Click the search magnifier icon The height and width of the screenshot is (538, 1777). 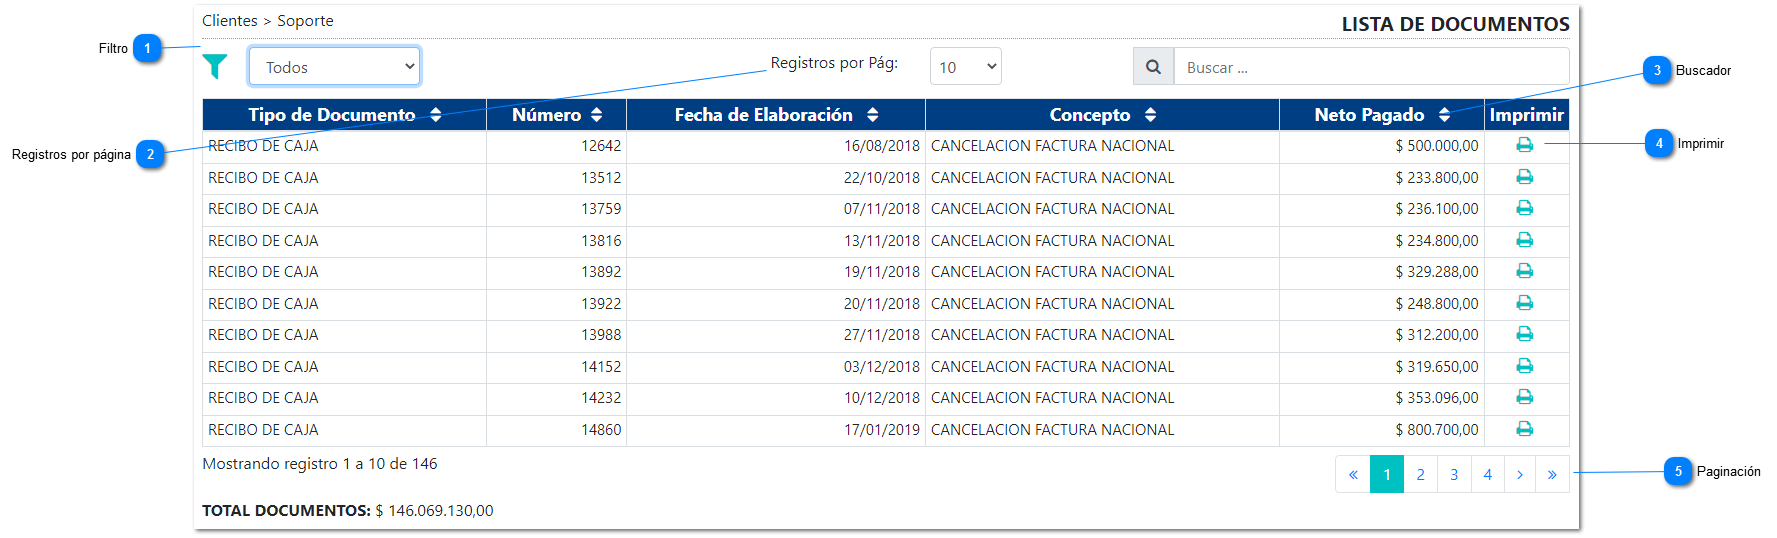tap(1153, 67)
